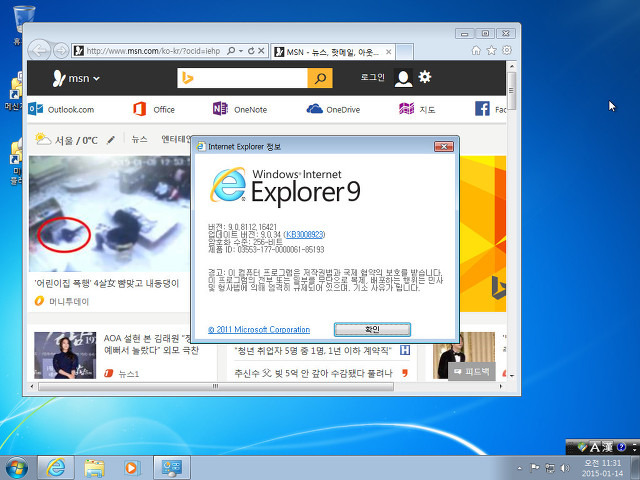Select 뉴스 category in MSN navigation

tap(139, 139)
